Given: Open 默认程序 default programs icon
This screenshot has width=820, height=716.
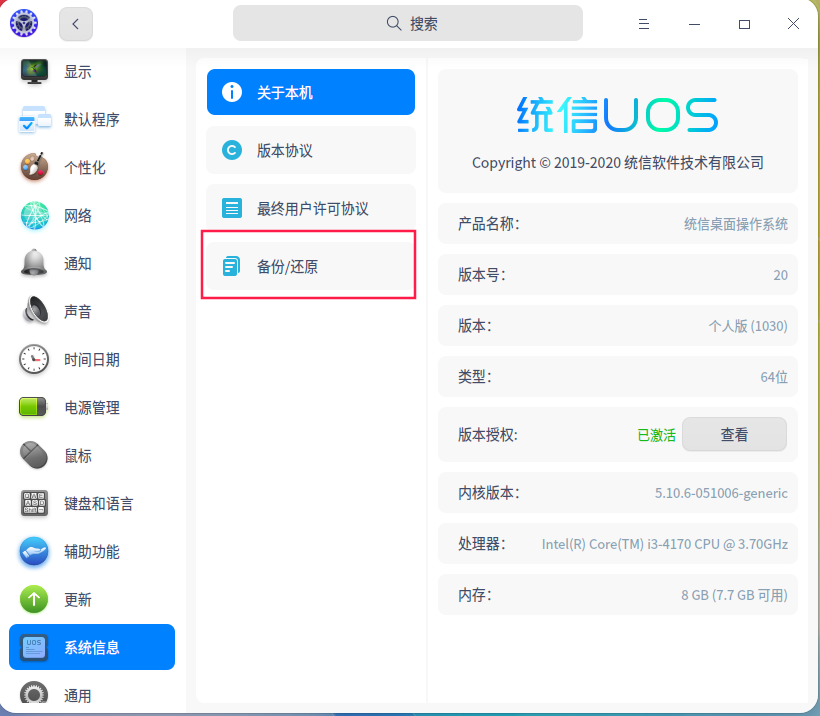Looking at the screenshot, I should click(x=35, y=120).
